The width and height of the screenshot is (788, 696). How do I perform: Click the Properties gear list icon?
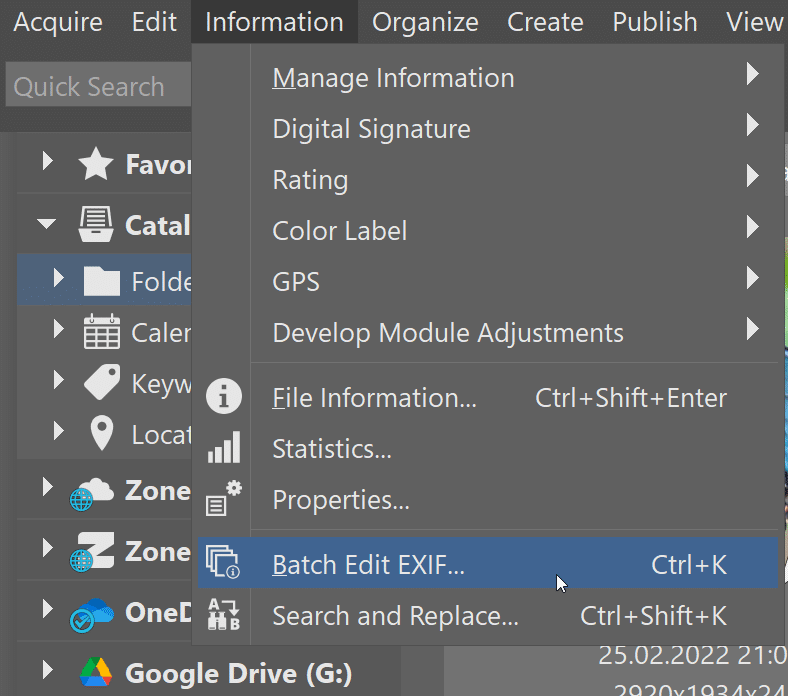[224, 498]
